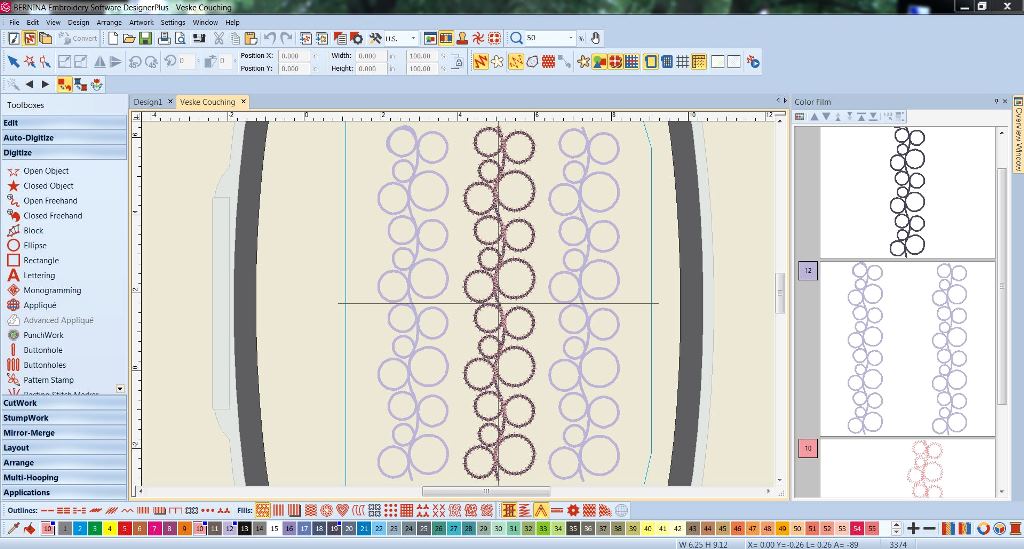This screenshot has height=549, width=1024.
Task: Open the Settings menu
Action: pyautogui.click(x=173, y=22)
